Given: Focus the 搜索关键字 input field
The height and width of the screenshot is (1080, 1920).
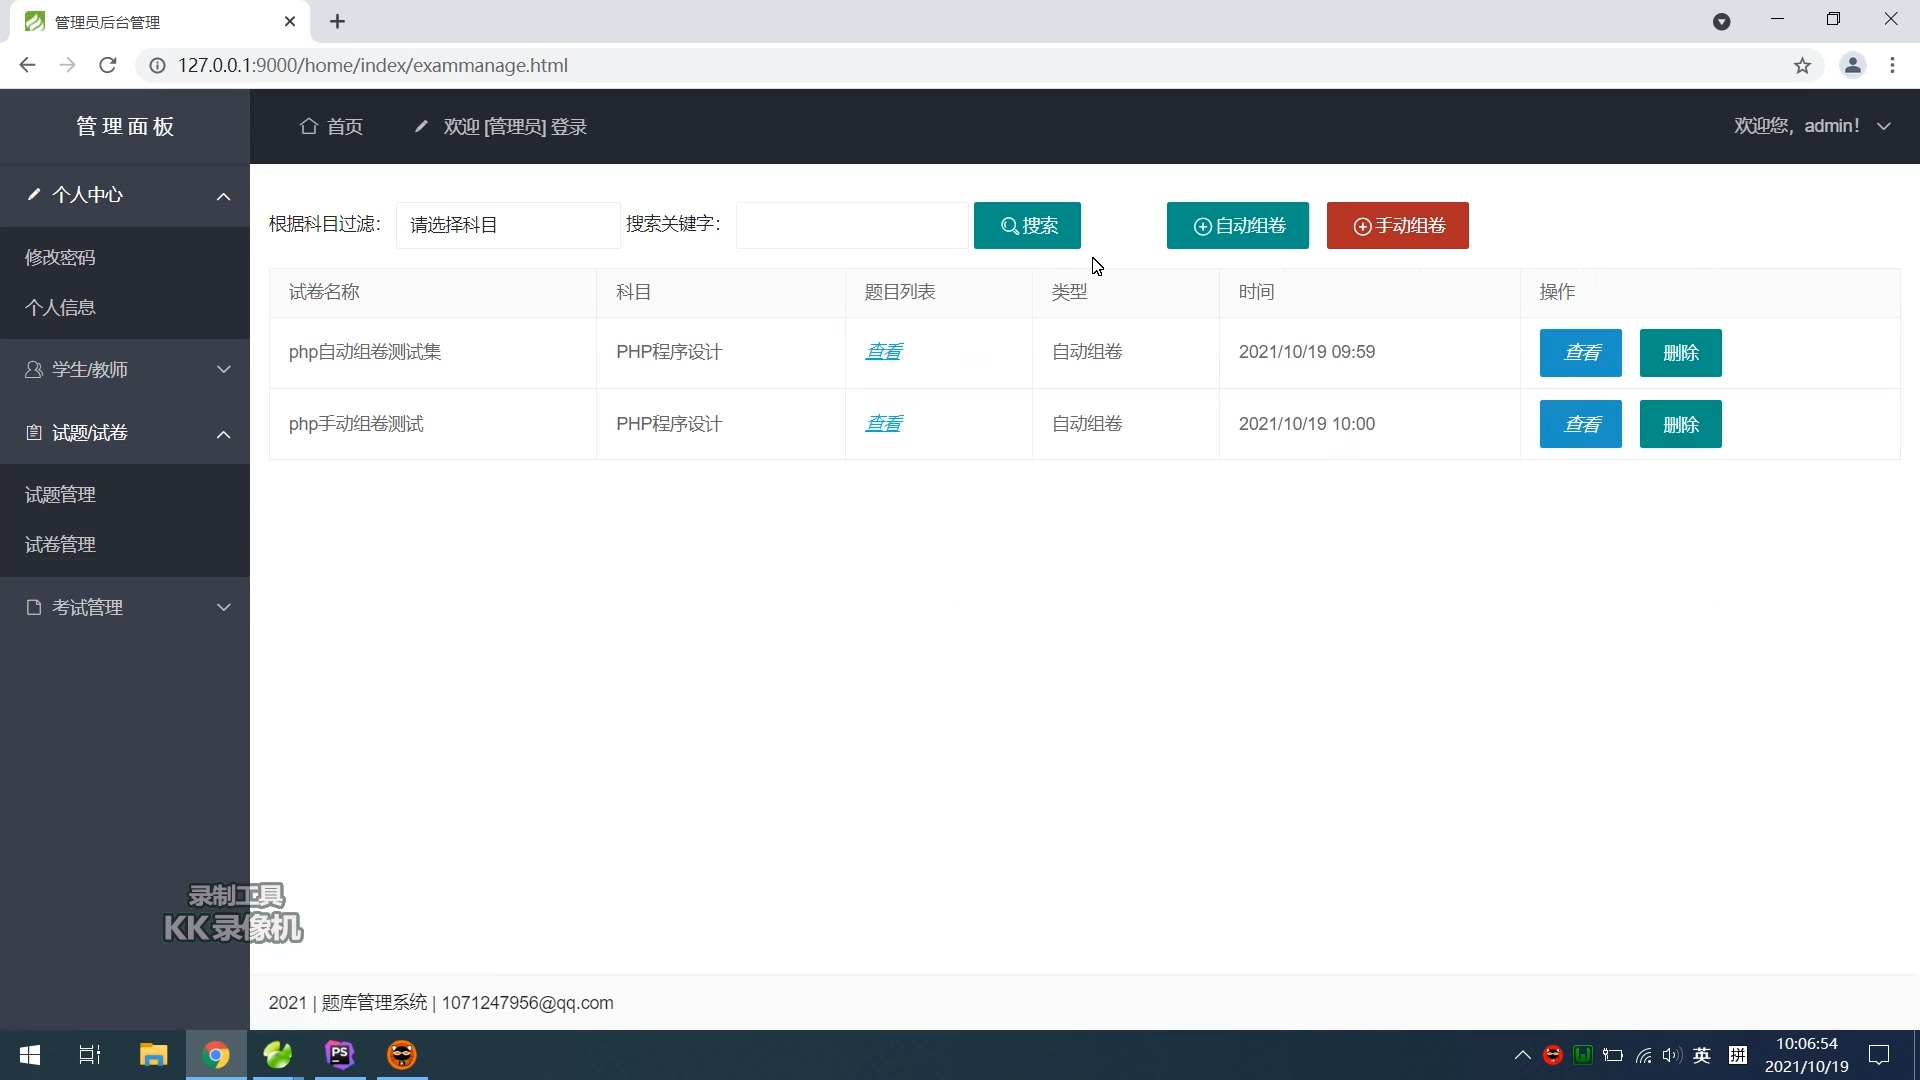Looking at the screenshot, I should tap(852, 225).
